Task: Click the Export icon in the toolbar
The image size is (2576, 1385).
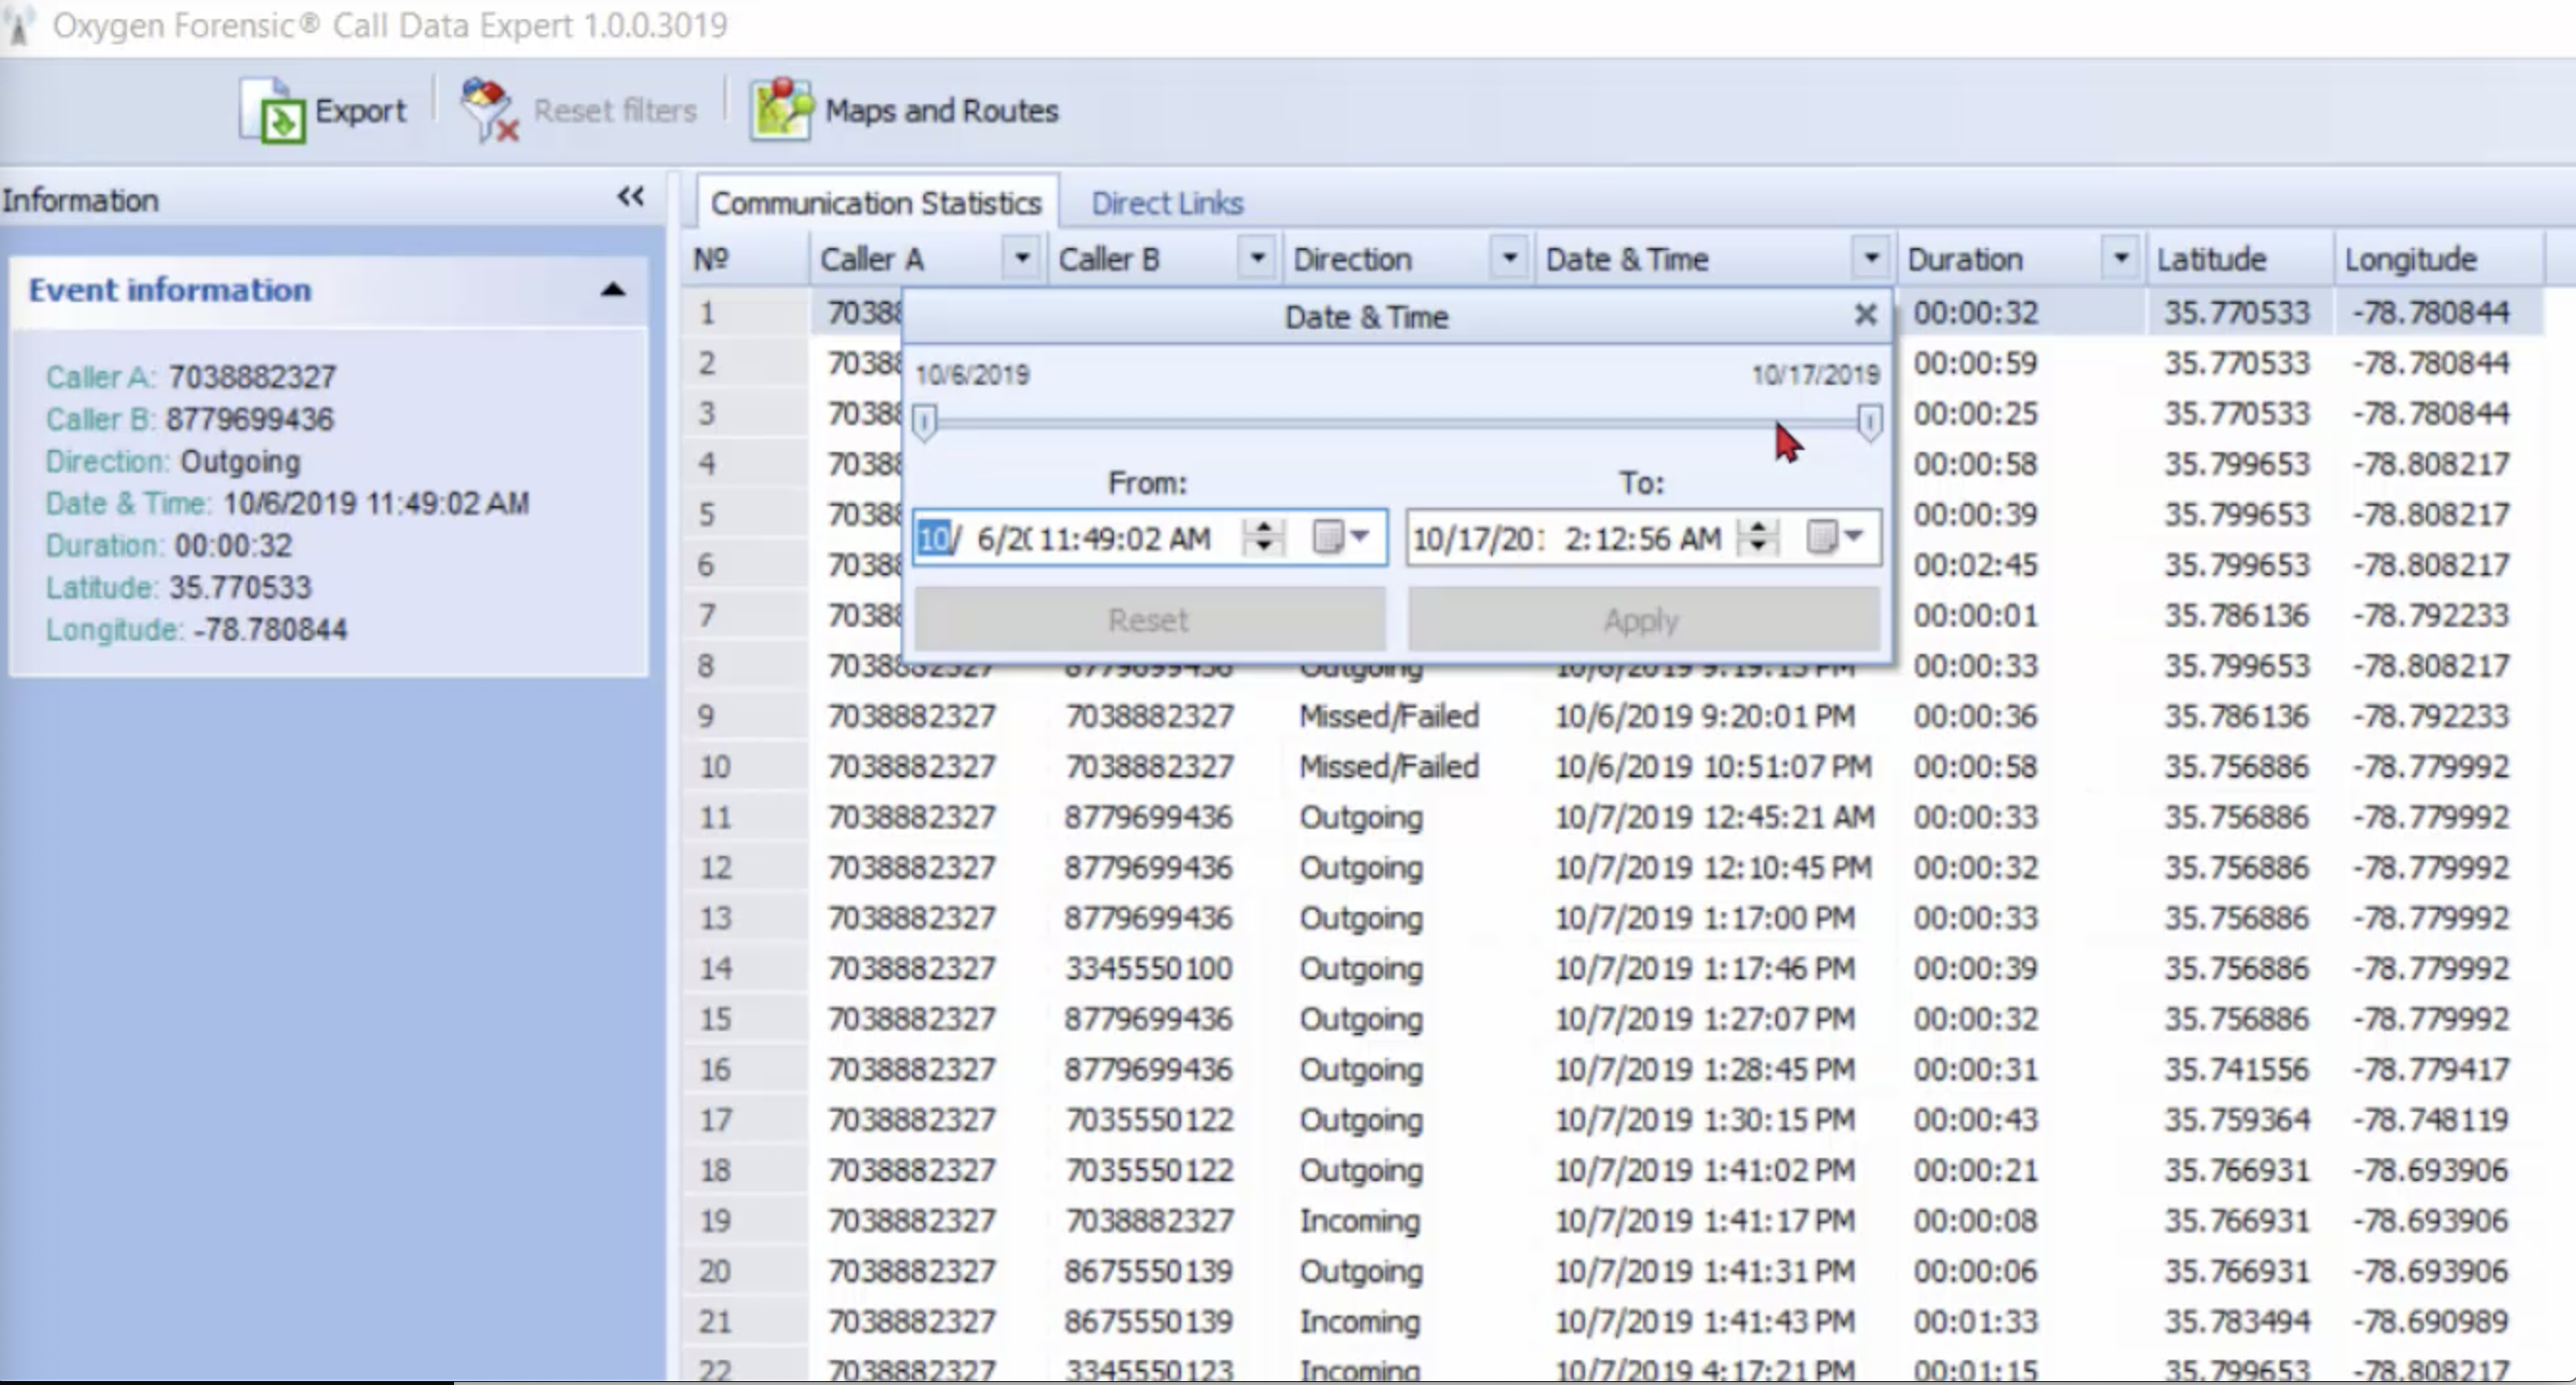Action: (272, 112)
